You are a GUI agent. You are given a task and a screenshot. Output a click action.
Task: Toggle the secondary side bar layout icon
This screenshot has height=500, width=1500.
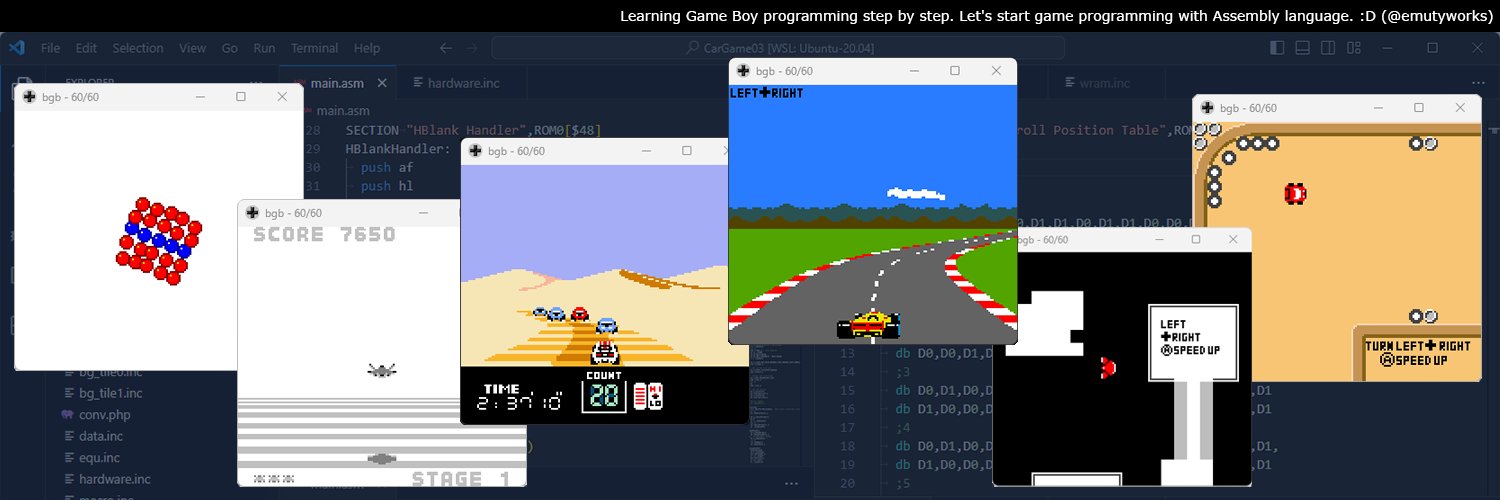click(x=1327, y=48)
